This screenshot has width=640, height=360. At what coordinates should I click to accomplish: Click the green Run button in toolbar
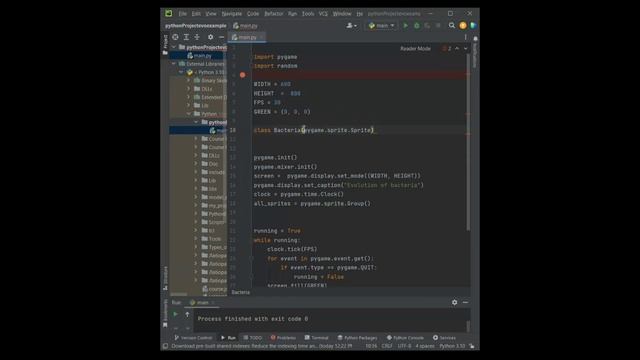[x=405, y=25]
